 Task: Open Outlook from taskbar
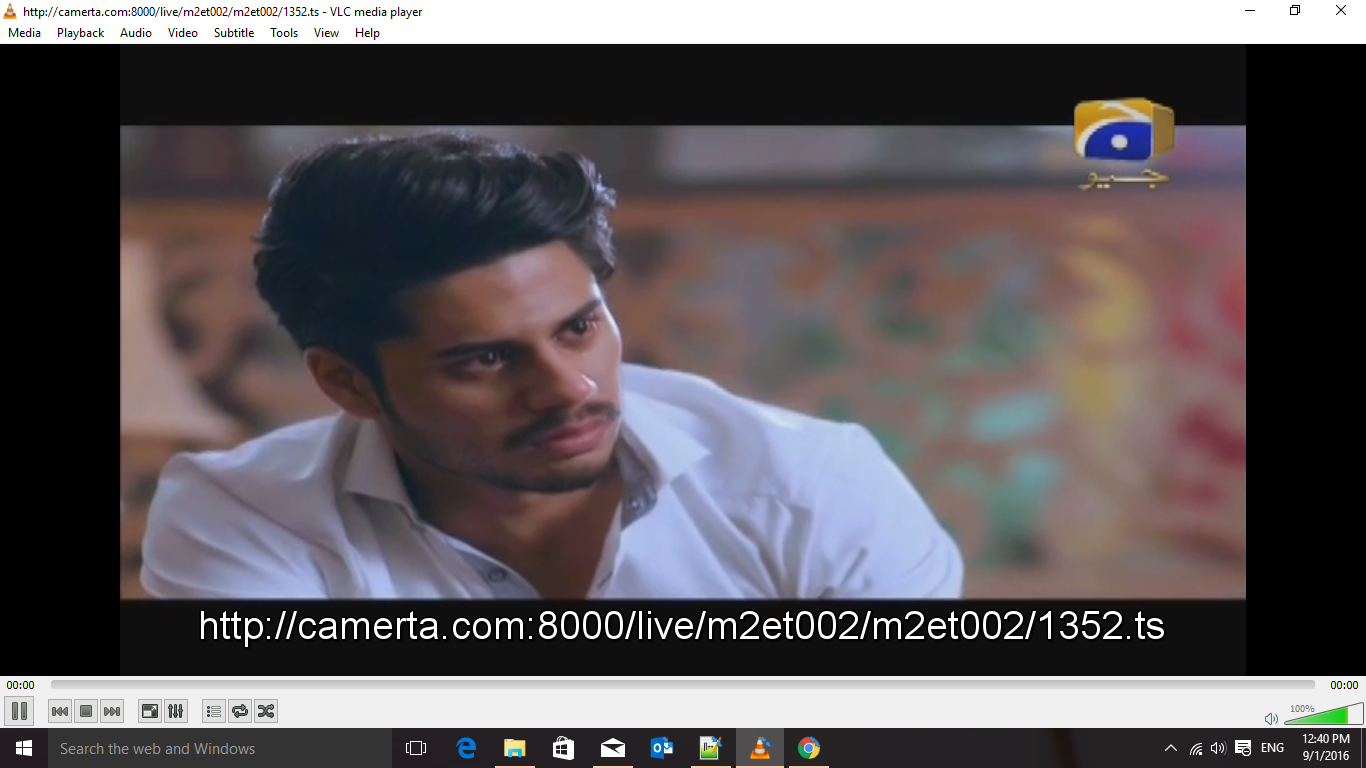(x=661, y=748)
